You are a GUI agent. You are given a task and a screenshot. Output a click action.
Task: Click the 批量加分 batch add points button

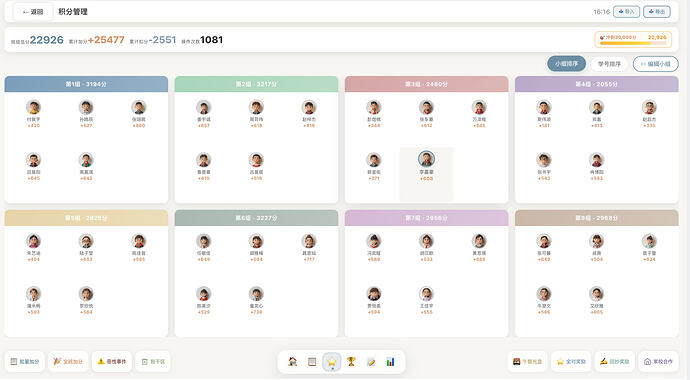(25, 362)
